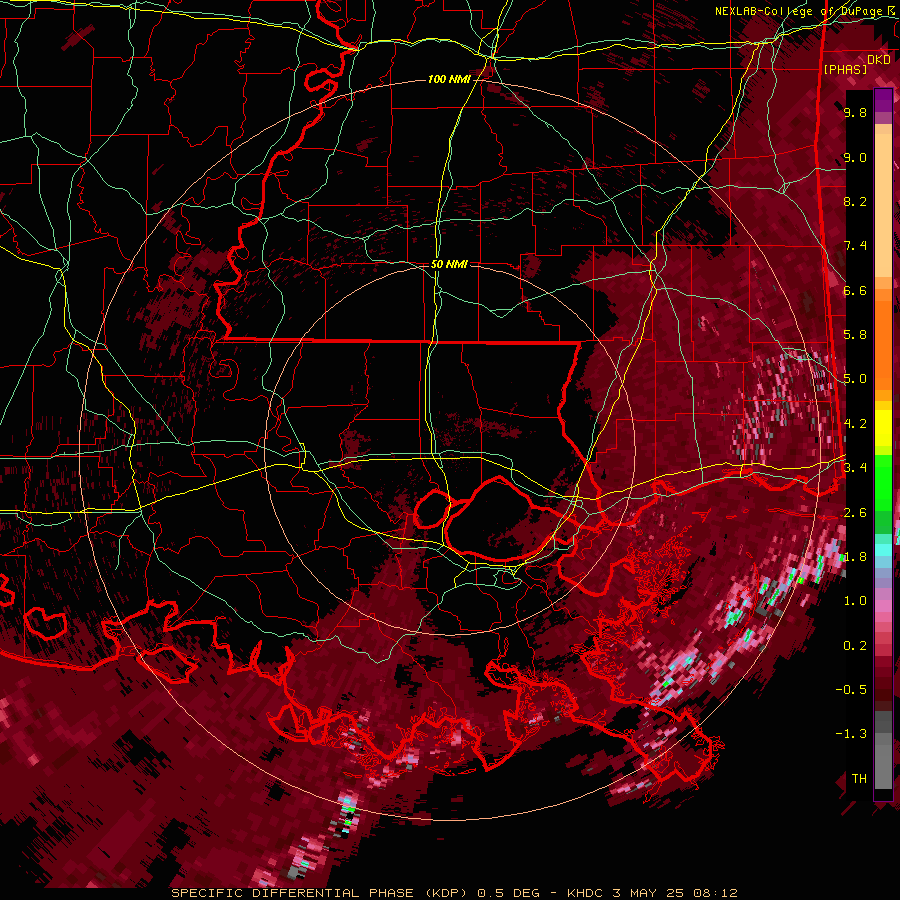900x900 pixels.
Task: Click the yellow segment of the color bar
Action: (883, 428)
